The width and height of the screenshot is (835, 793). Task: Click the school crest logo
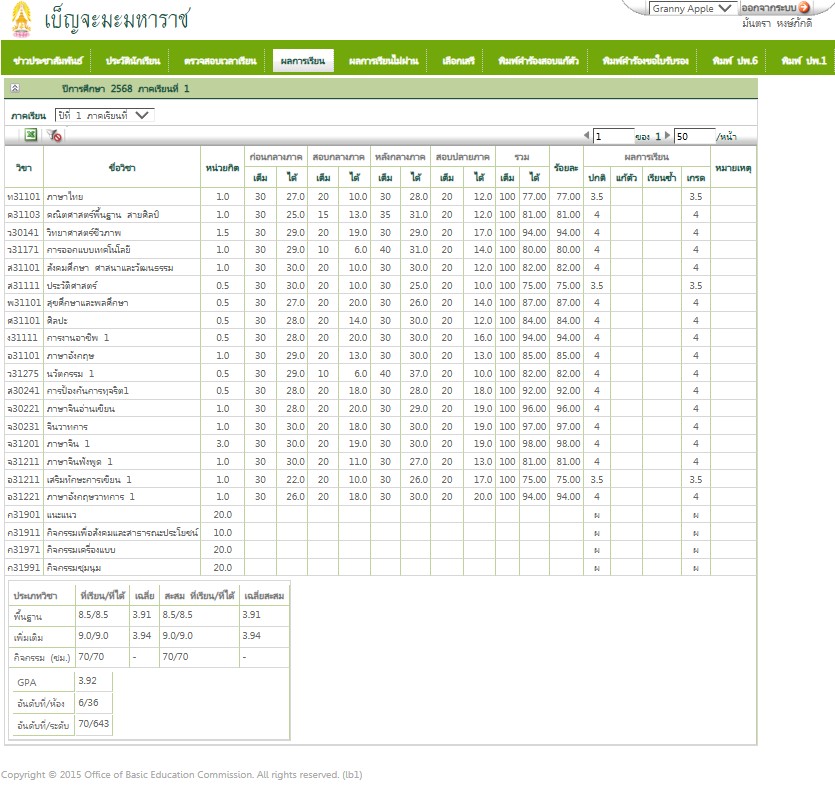[x=22, y=20]
